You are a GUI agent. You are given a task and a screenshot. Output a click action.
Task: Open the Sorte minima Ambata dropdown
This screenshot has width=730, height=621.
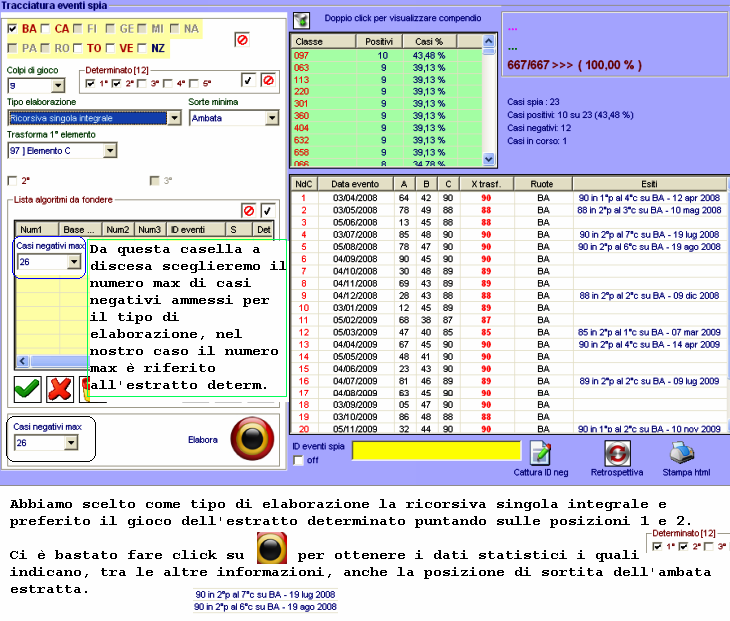pos(272,118)
